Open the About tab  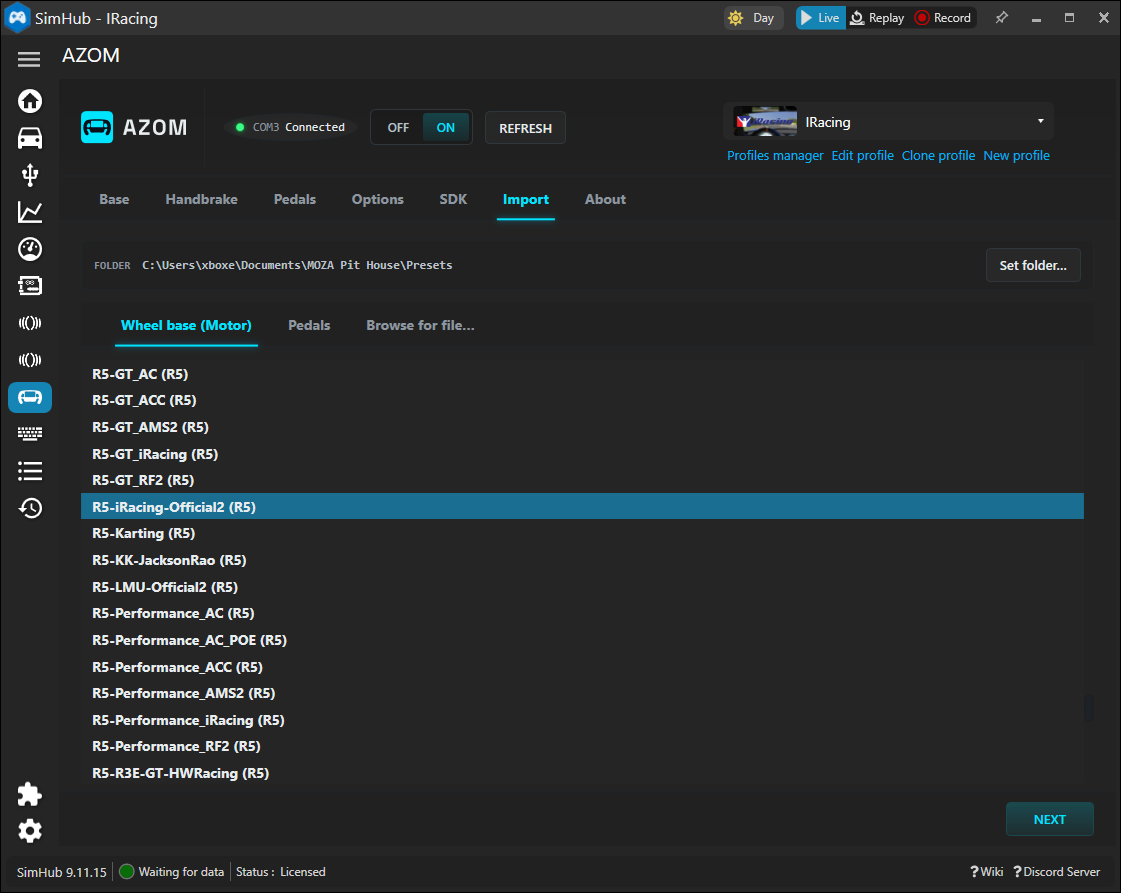click(605, 199)
